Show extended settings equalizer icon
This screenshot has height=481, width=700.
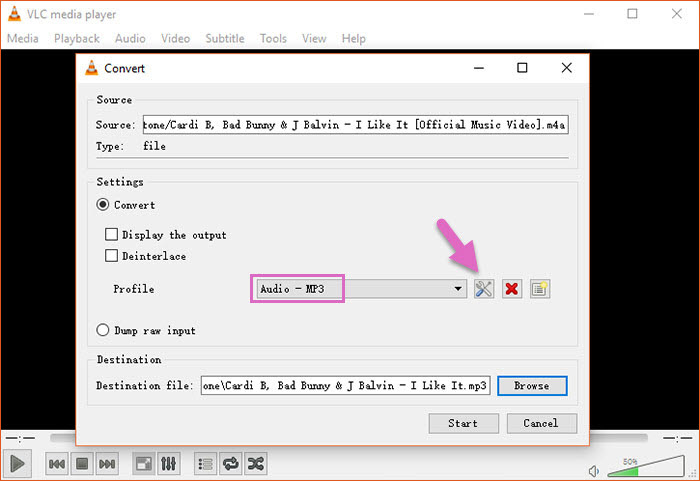[x=168, y=464]
